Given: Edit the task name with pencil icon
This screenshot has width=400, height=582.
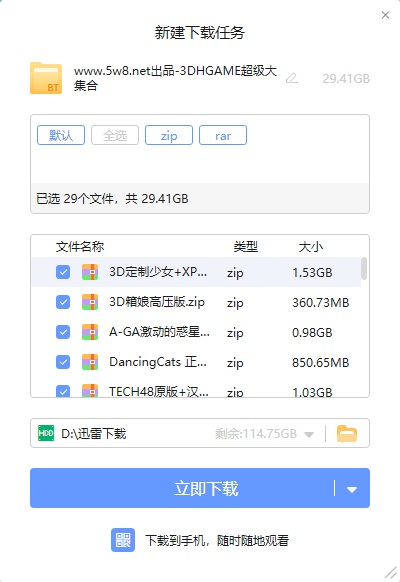Looking at the screenshot, I should coord(292,78).
